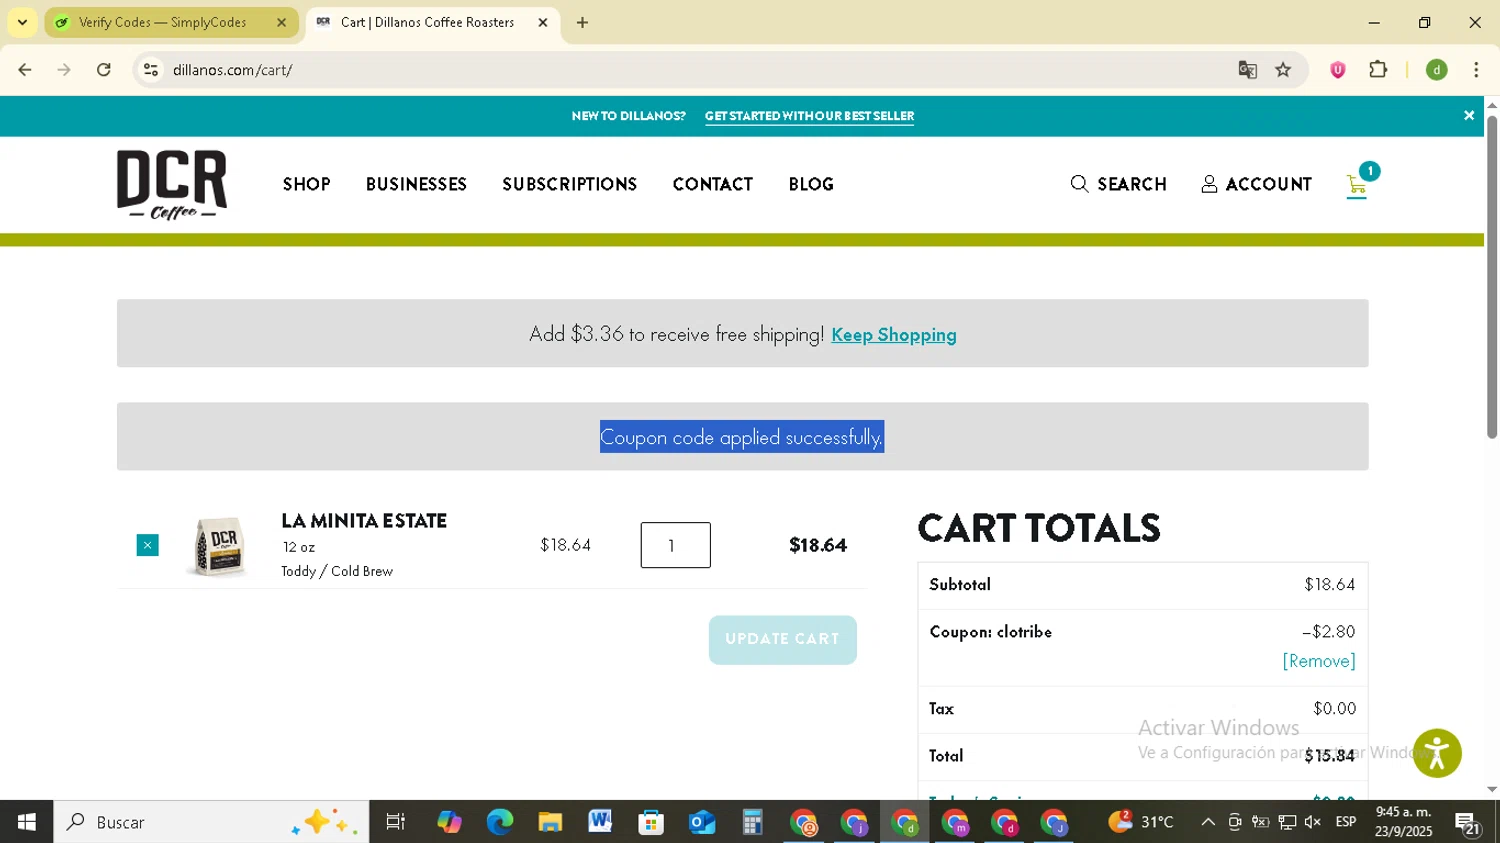Open Chrome three-dot menu

point(1476,70)
